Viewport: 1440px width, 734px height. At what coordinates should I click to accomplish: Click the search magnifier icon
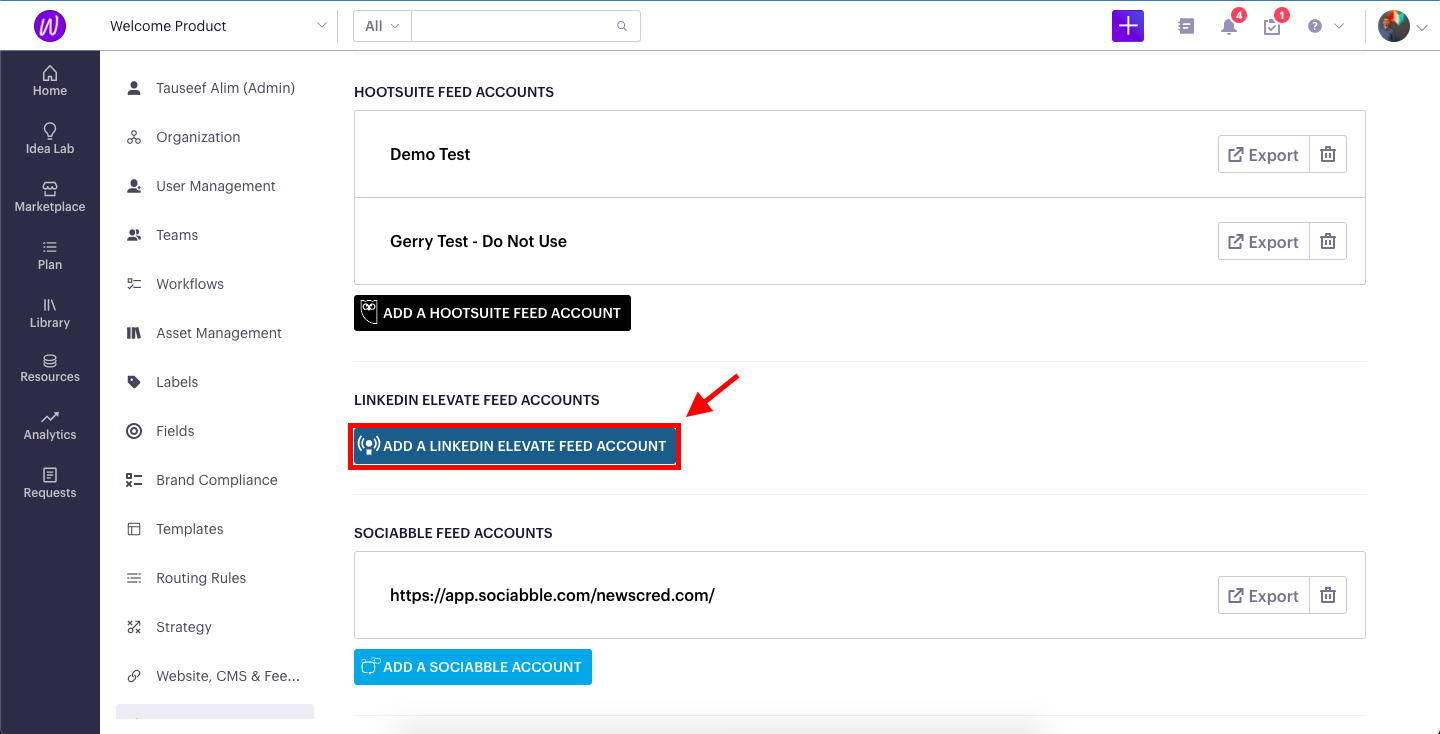click(x=622, y=26)
